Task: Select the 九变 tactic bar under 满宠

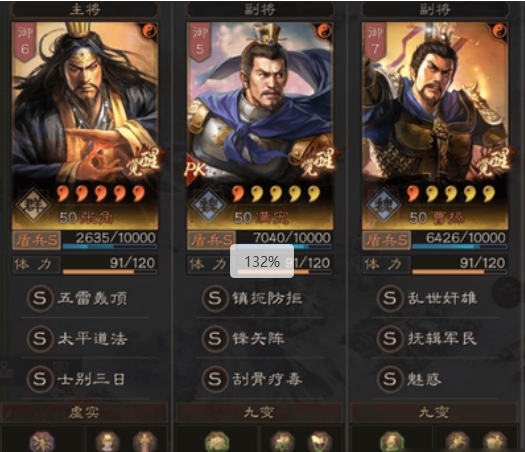Action: point(259,412)
